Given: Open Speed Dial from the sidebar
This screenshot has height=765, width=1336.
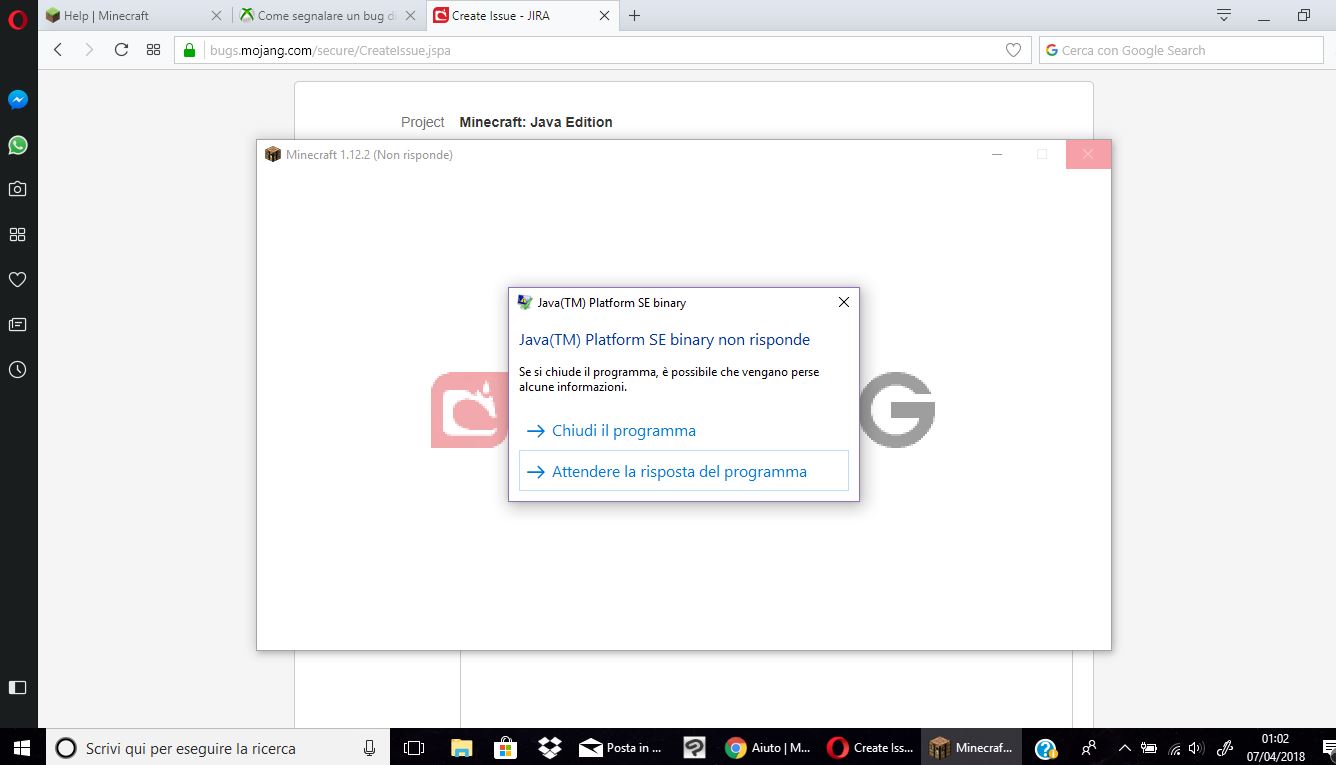Looking at the screenshot, I should 17,234.
